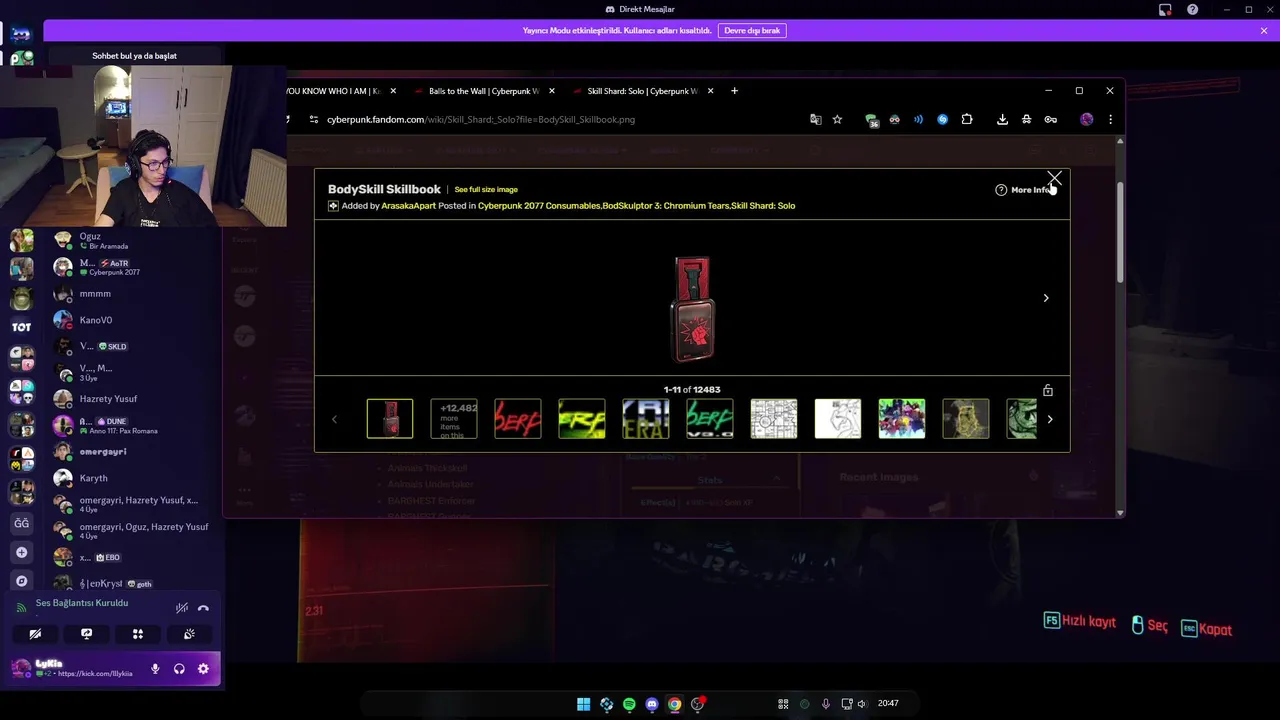Open Chrome profile avatar
The image size is (1280, 720).
point(1086,119)
